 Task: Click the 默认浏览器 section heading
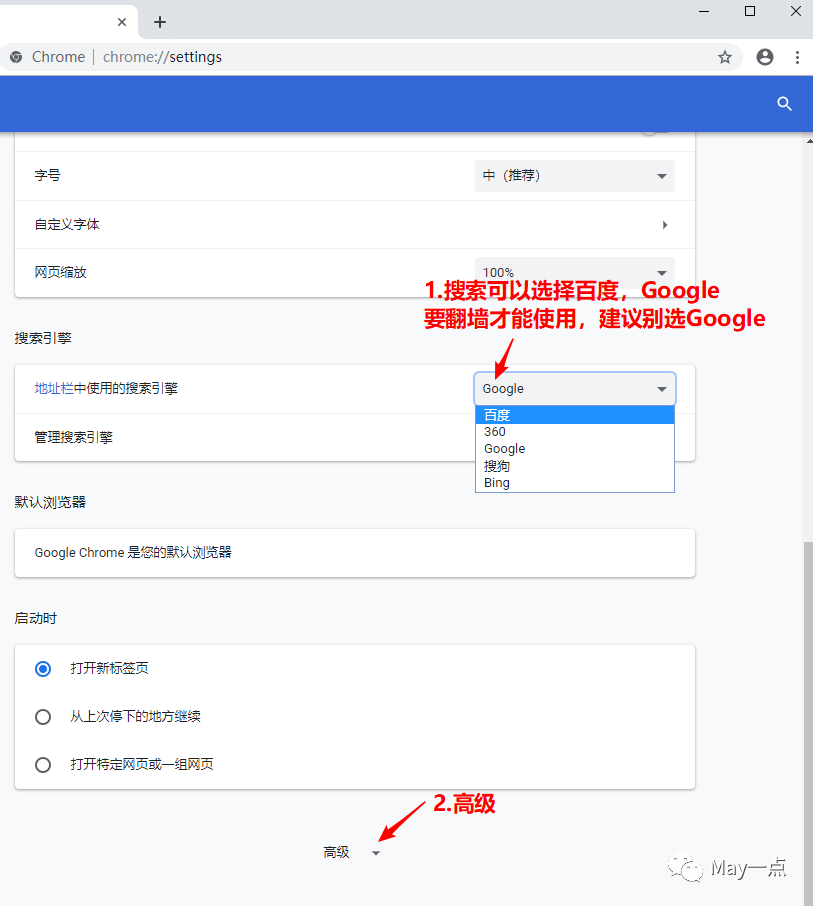(x=50, y=502)
